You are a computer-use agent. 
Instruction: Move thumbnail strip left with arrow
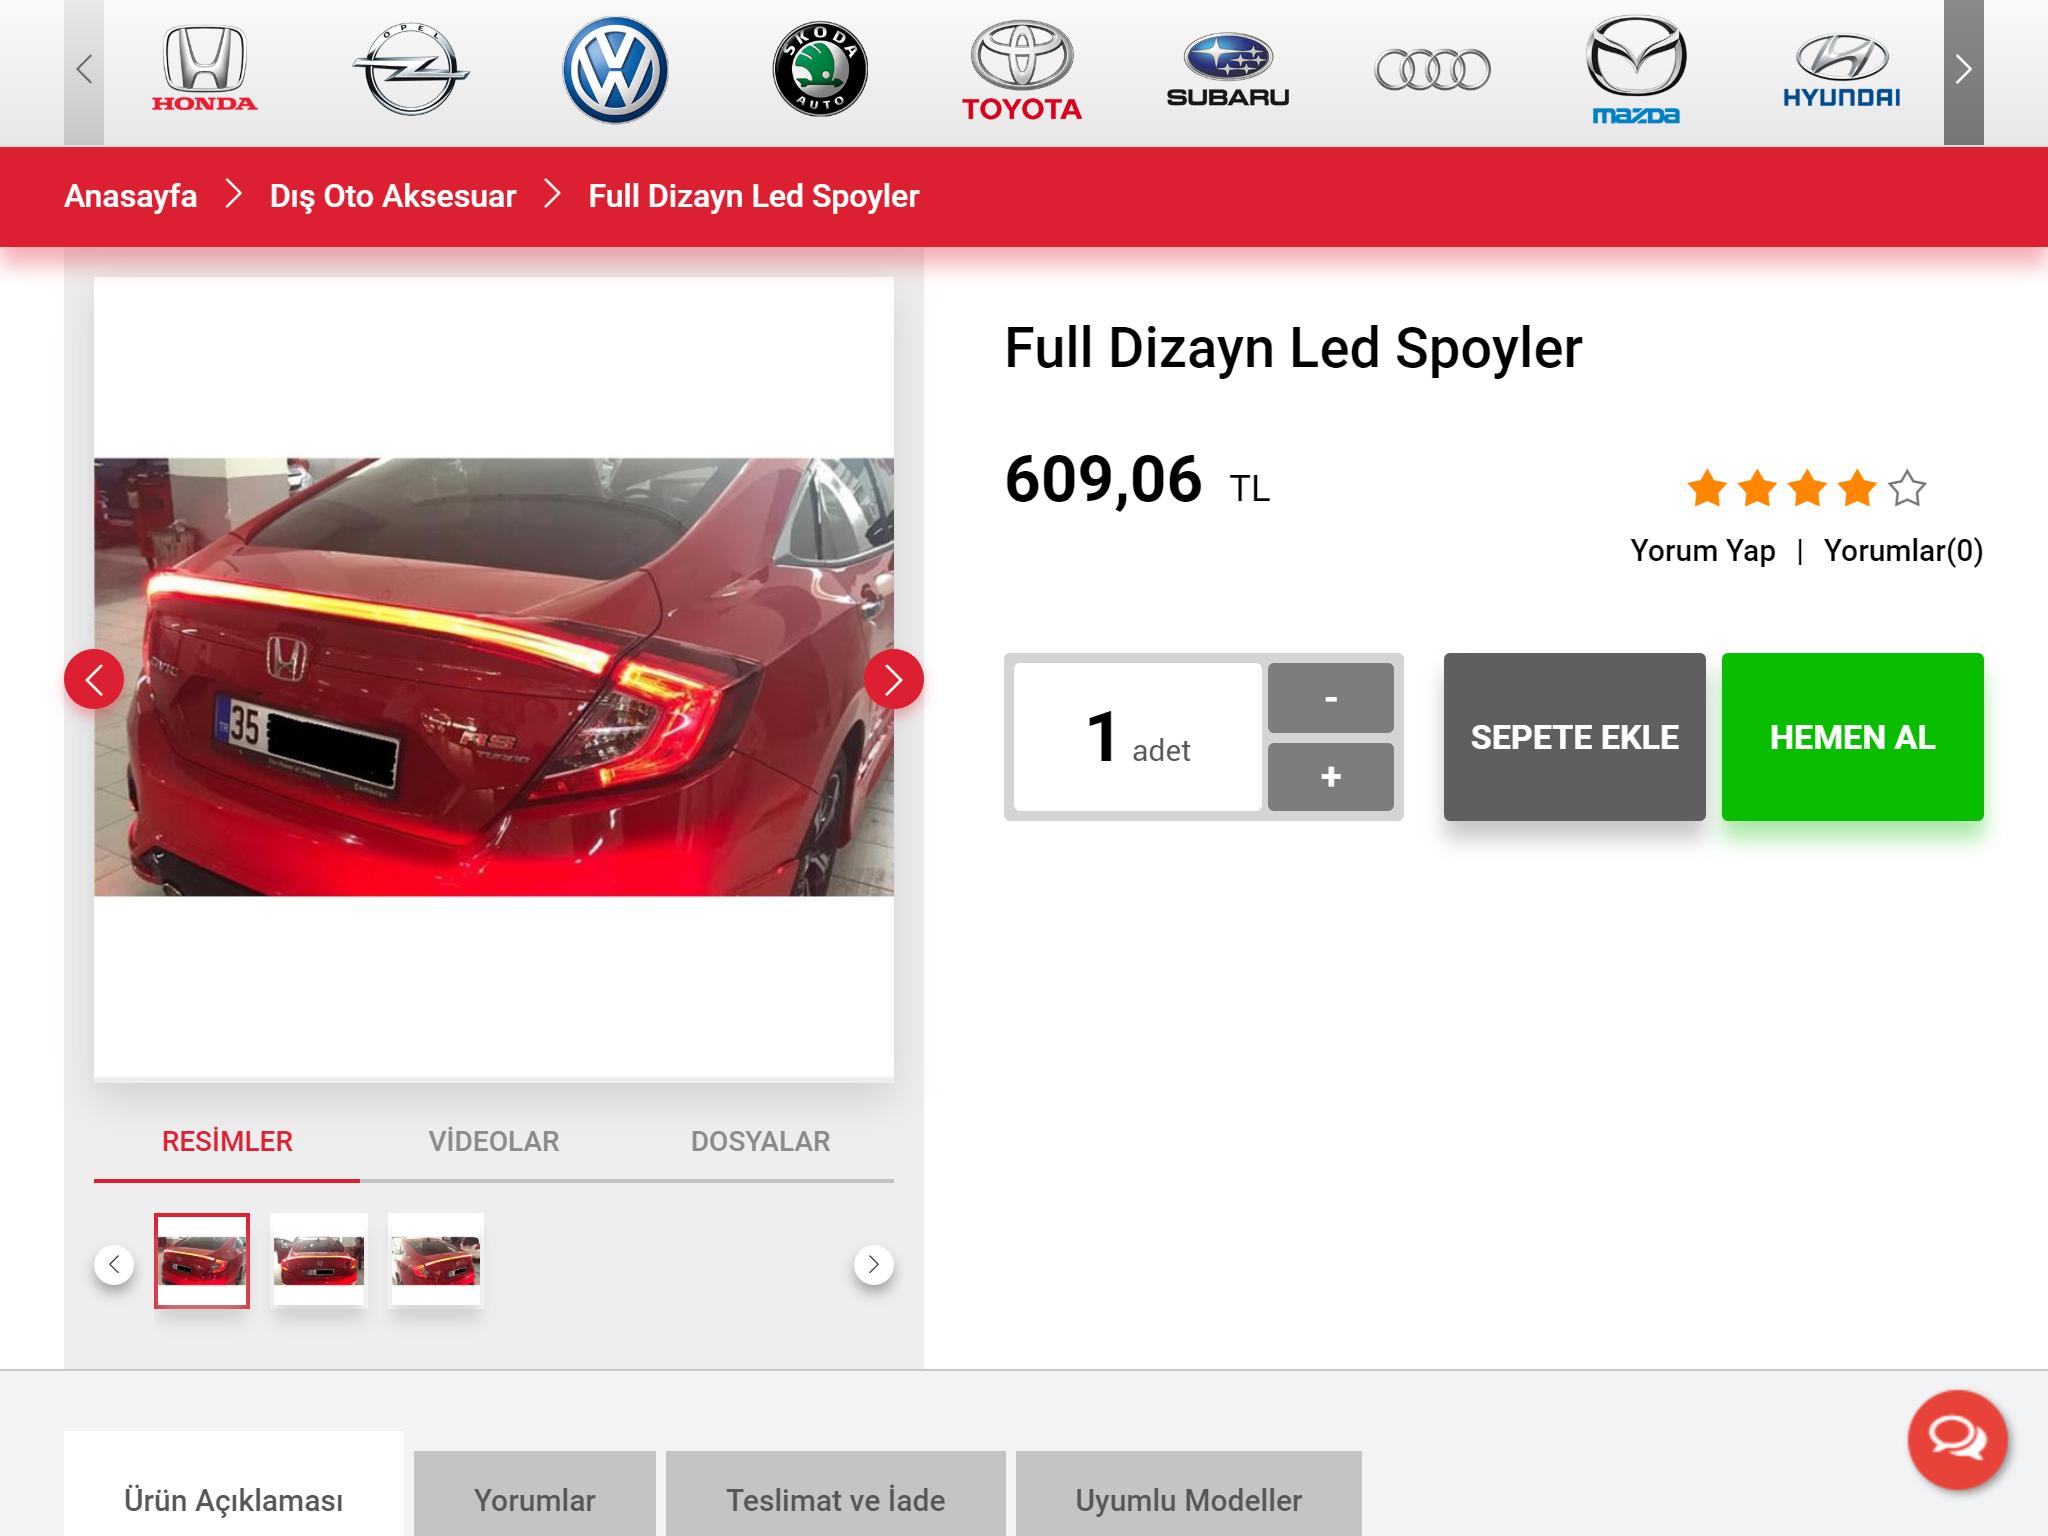(114, 1264)
